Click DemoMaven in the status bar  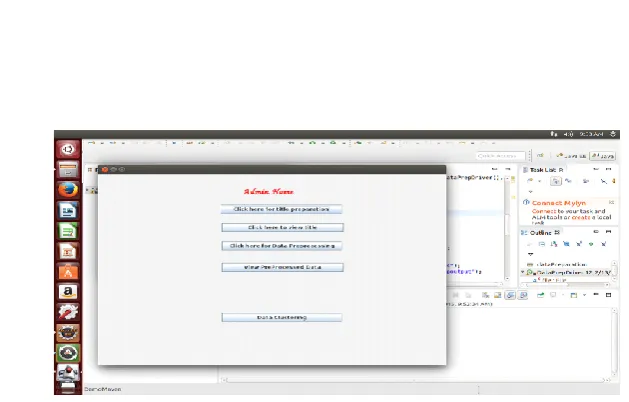(x=103, y=389)
